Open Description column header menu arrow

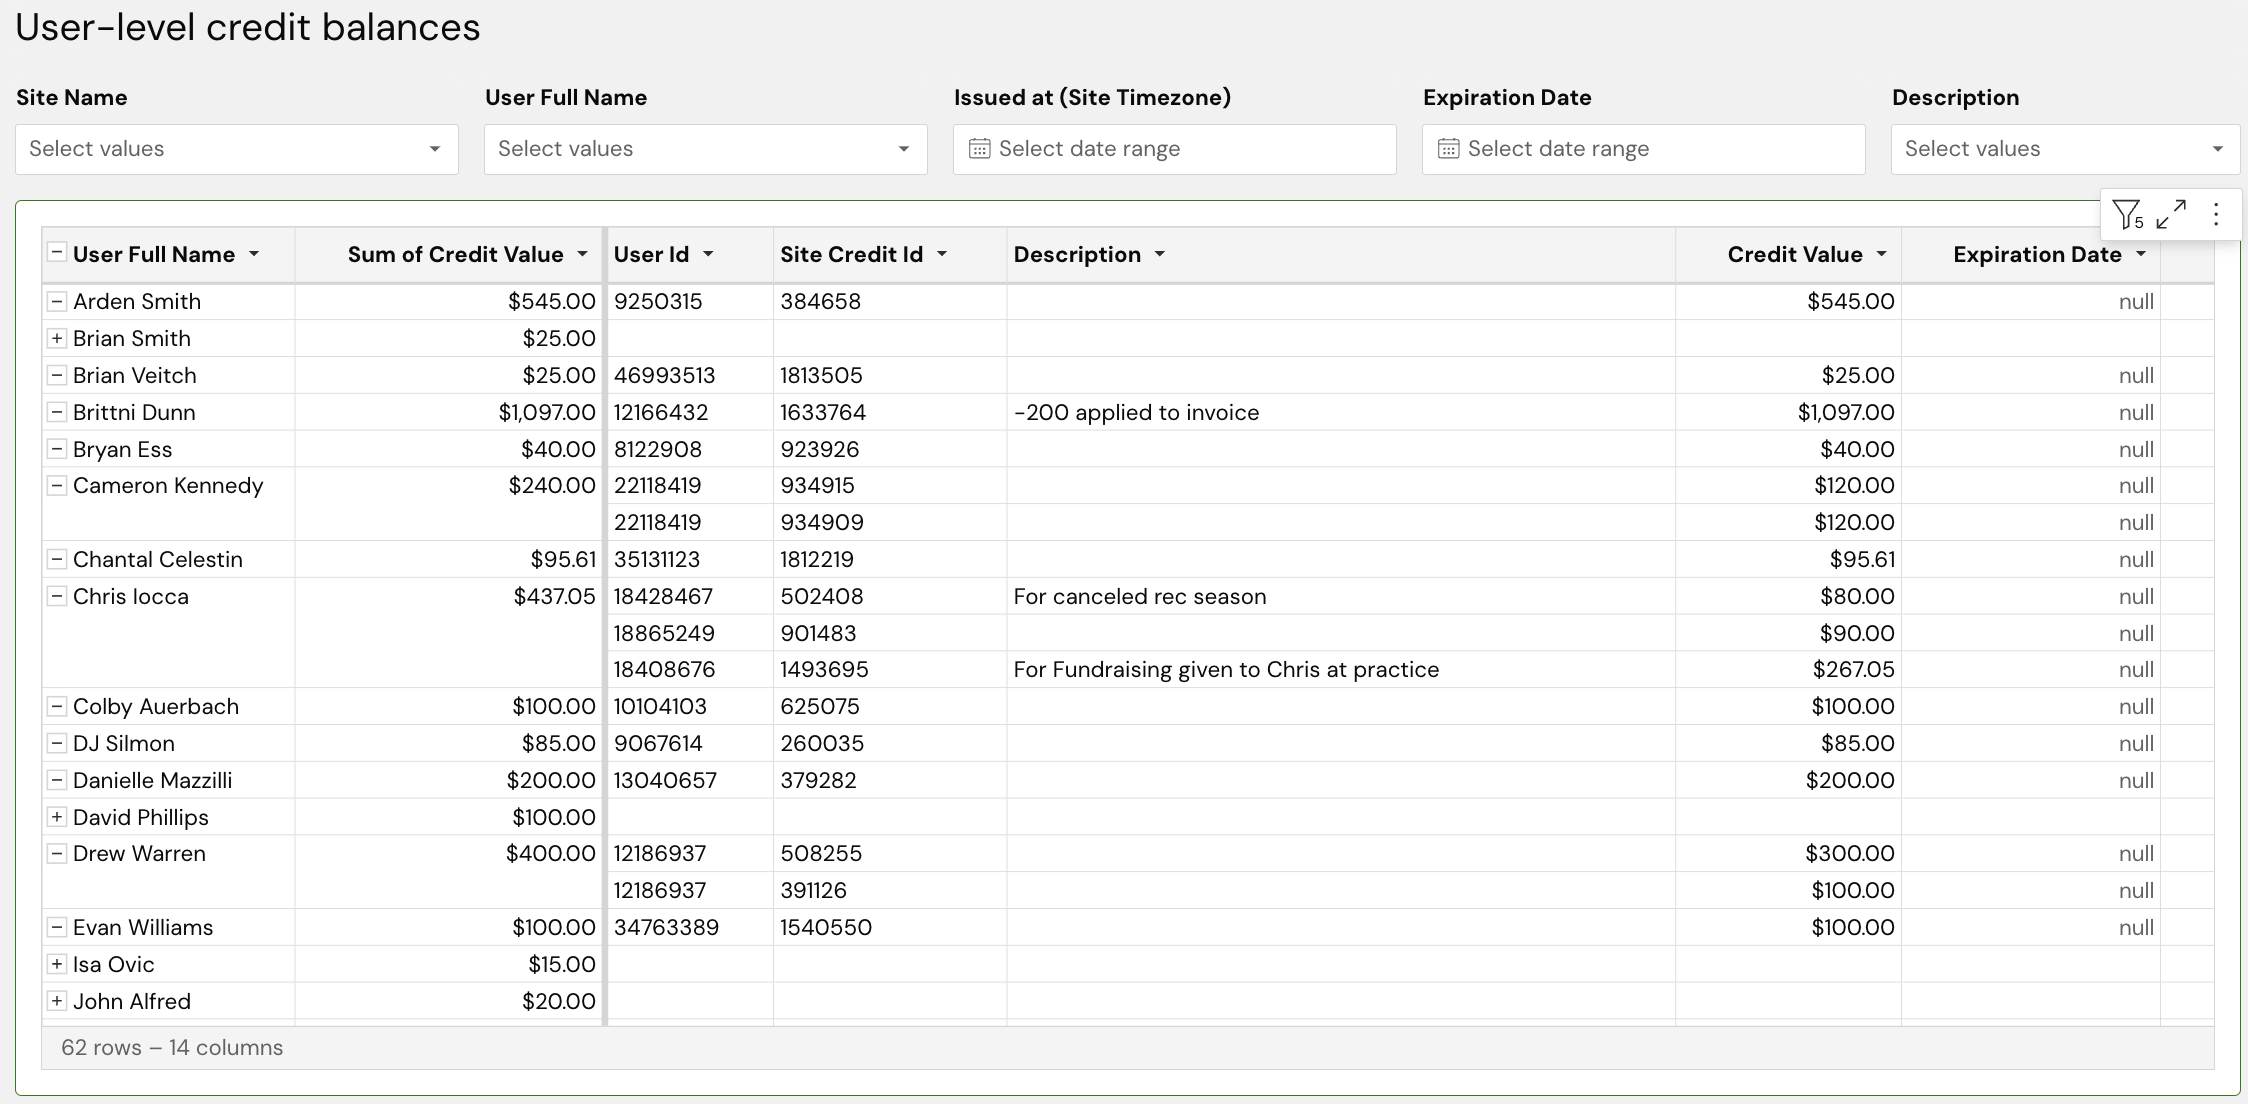pos(1159,254)
